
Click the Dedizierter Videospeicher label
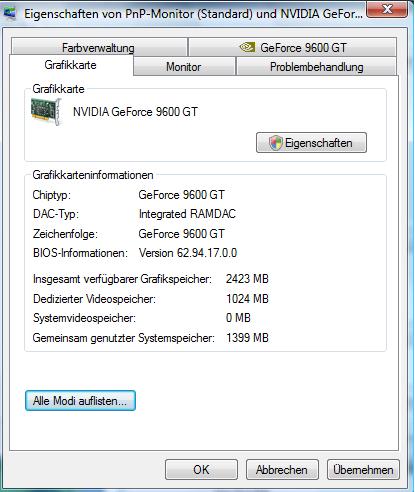tap(94, 298)
